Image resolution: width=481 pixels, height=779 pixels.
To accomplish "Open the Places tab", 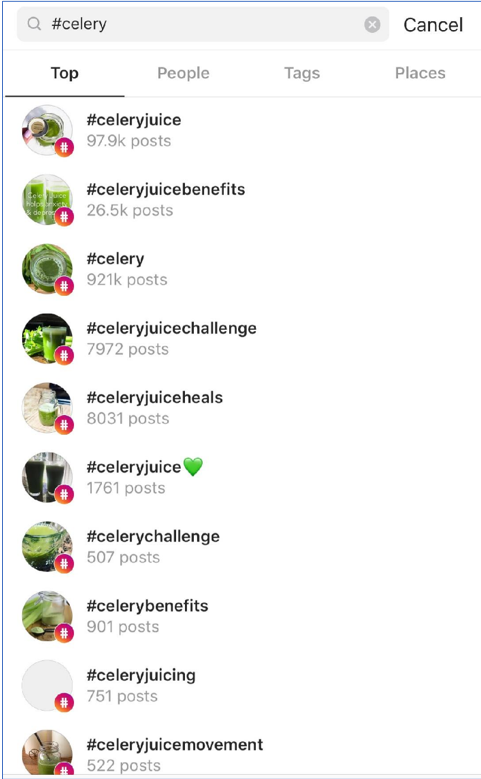I will (420, 73).
